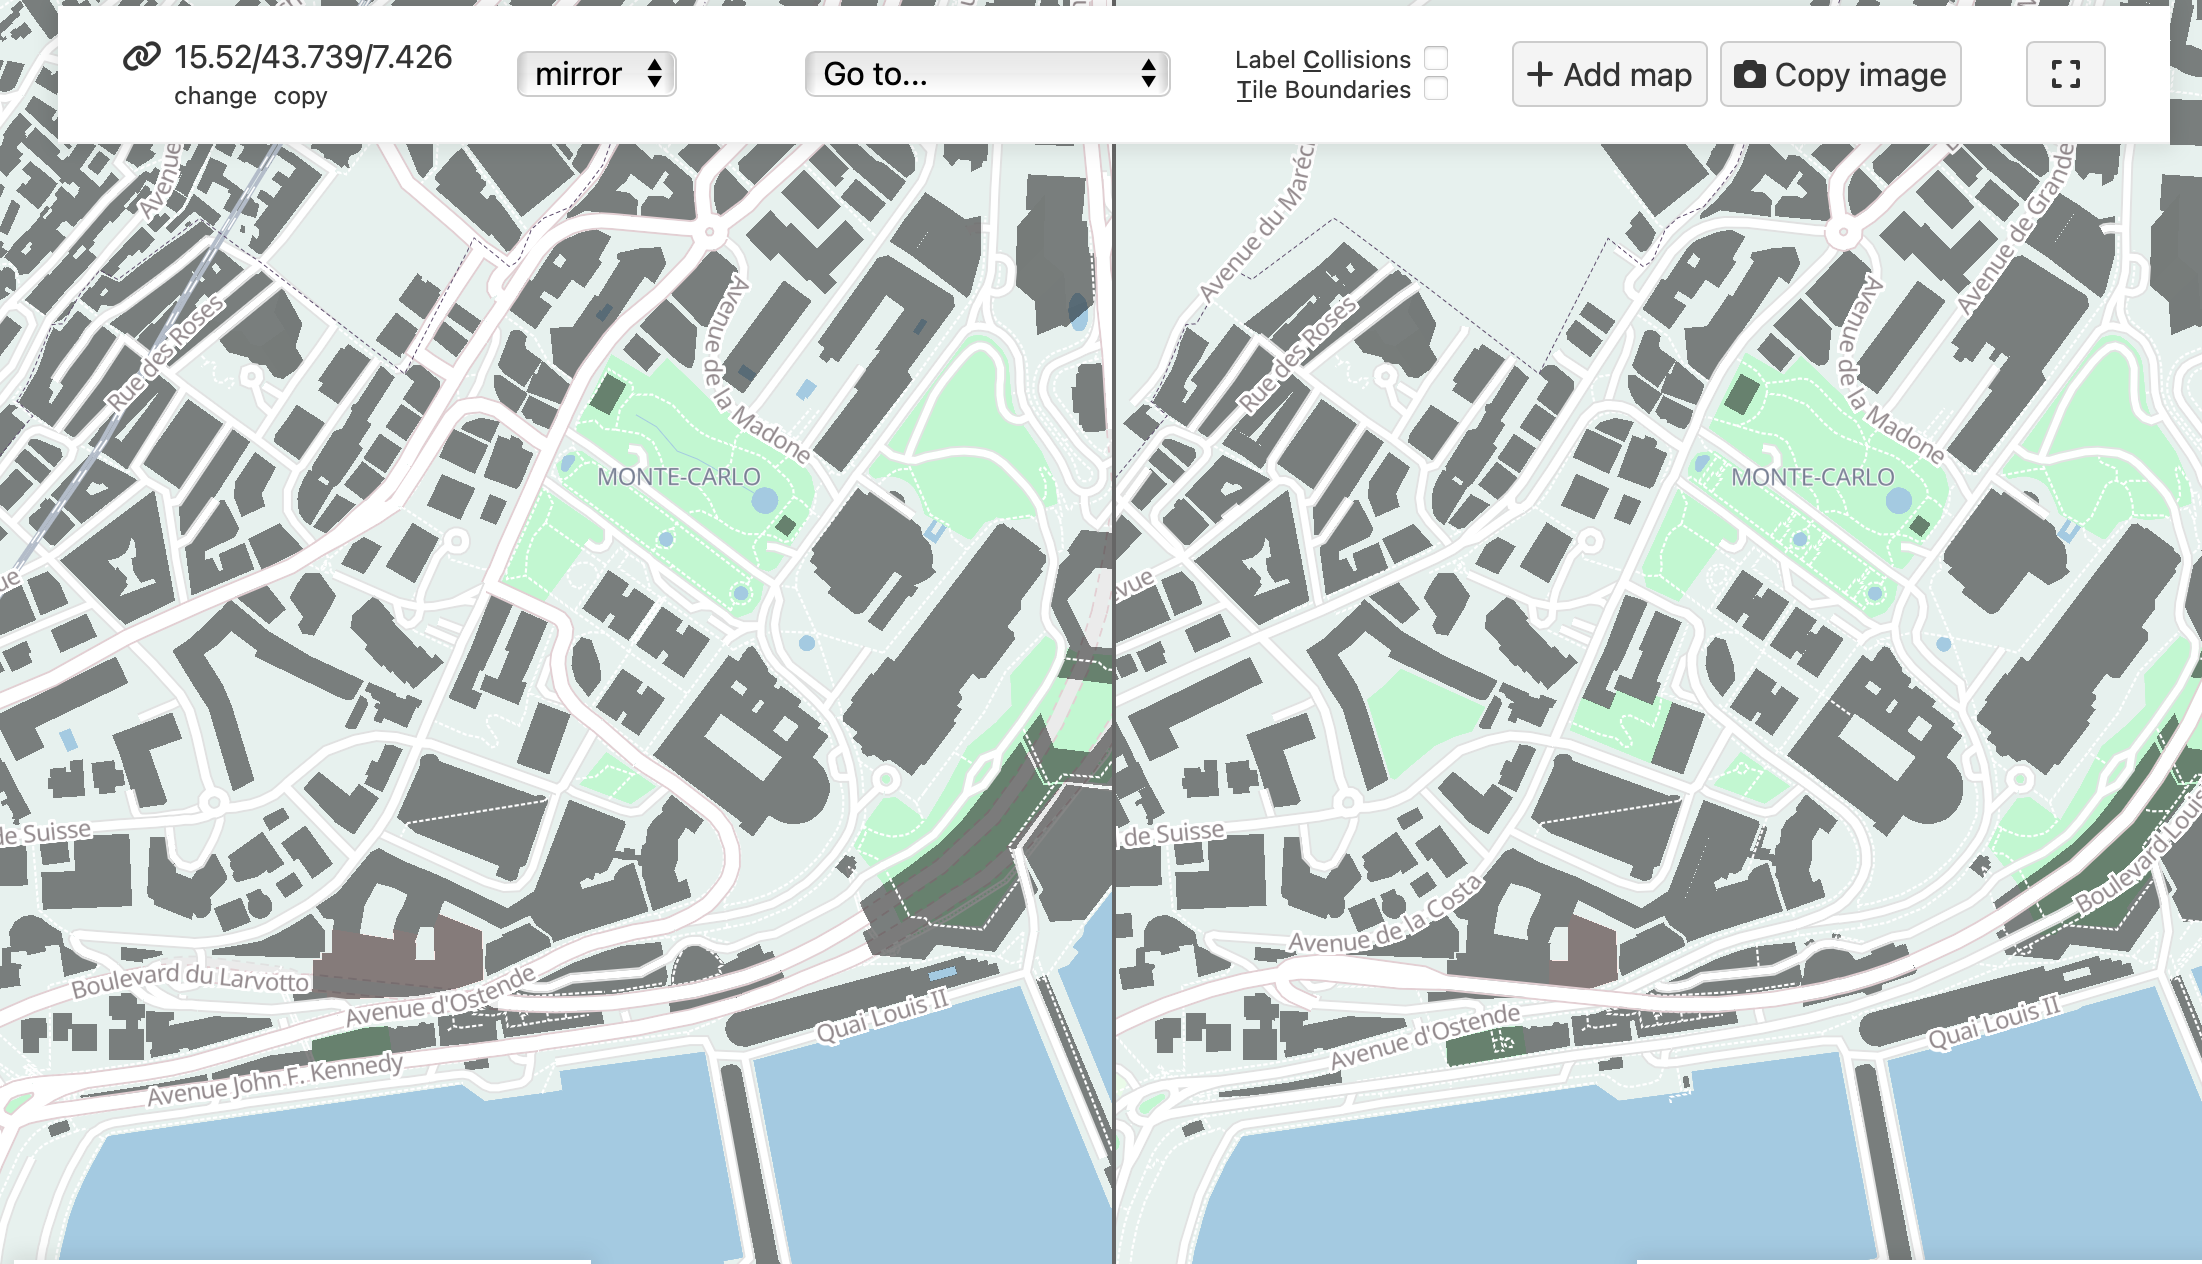The width and height of the screenshot is (2202, 1264).
Task: Click coordinates text 15.52/43.739/7.426
Action: (x=313, y=57)
